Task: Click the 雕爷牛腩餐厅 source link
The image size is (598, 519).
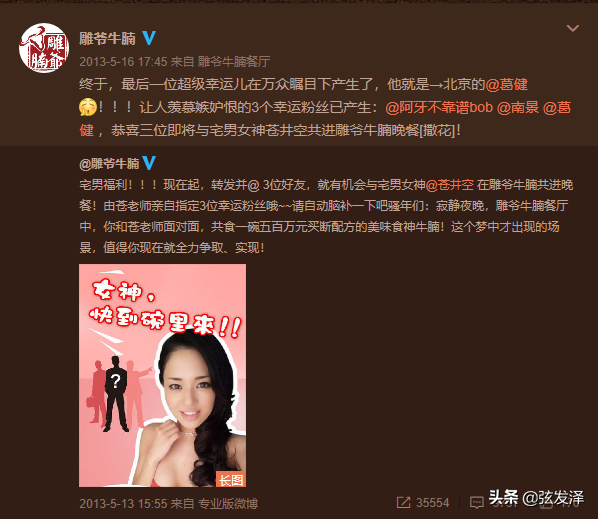Action: pos(234,61)
